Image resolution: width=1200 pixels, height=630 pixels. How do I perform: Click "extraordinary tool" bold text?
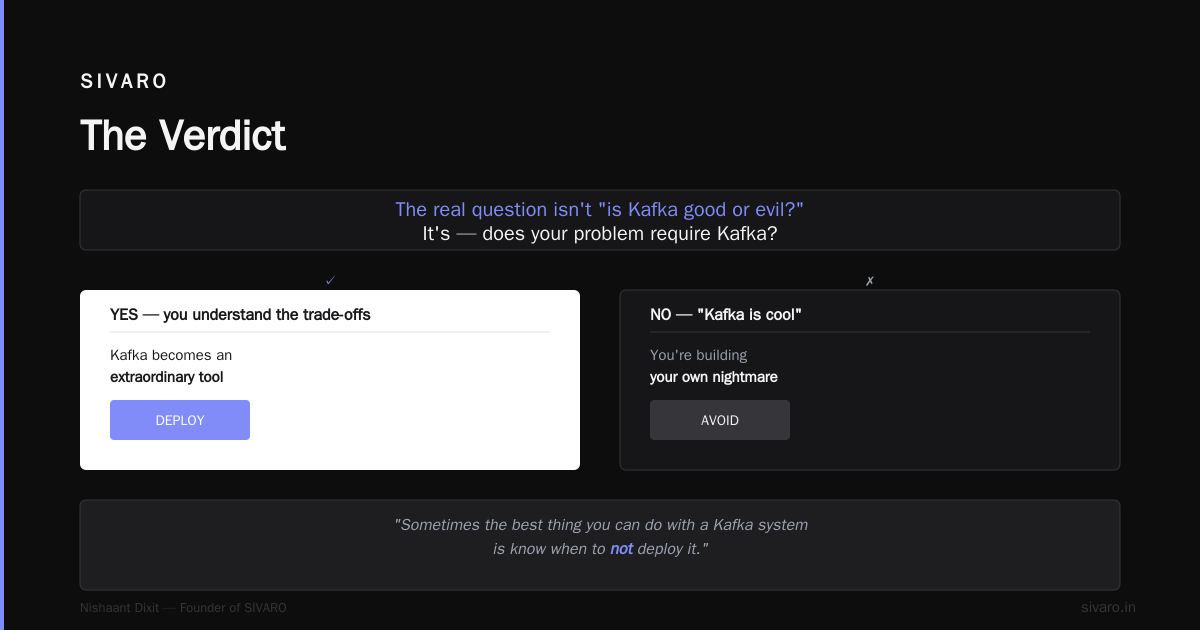(167, 377)
